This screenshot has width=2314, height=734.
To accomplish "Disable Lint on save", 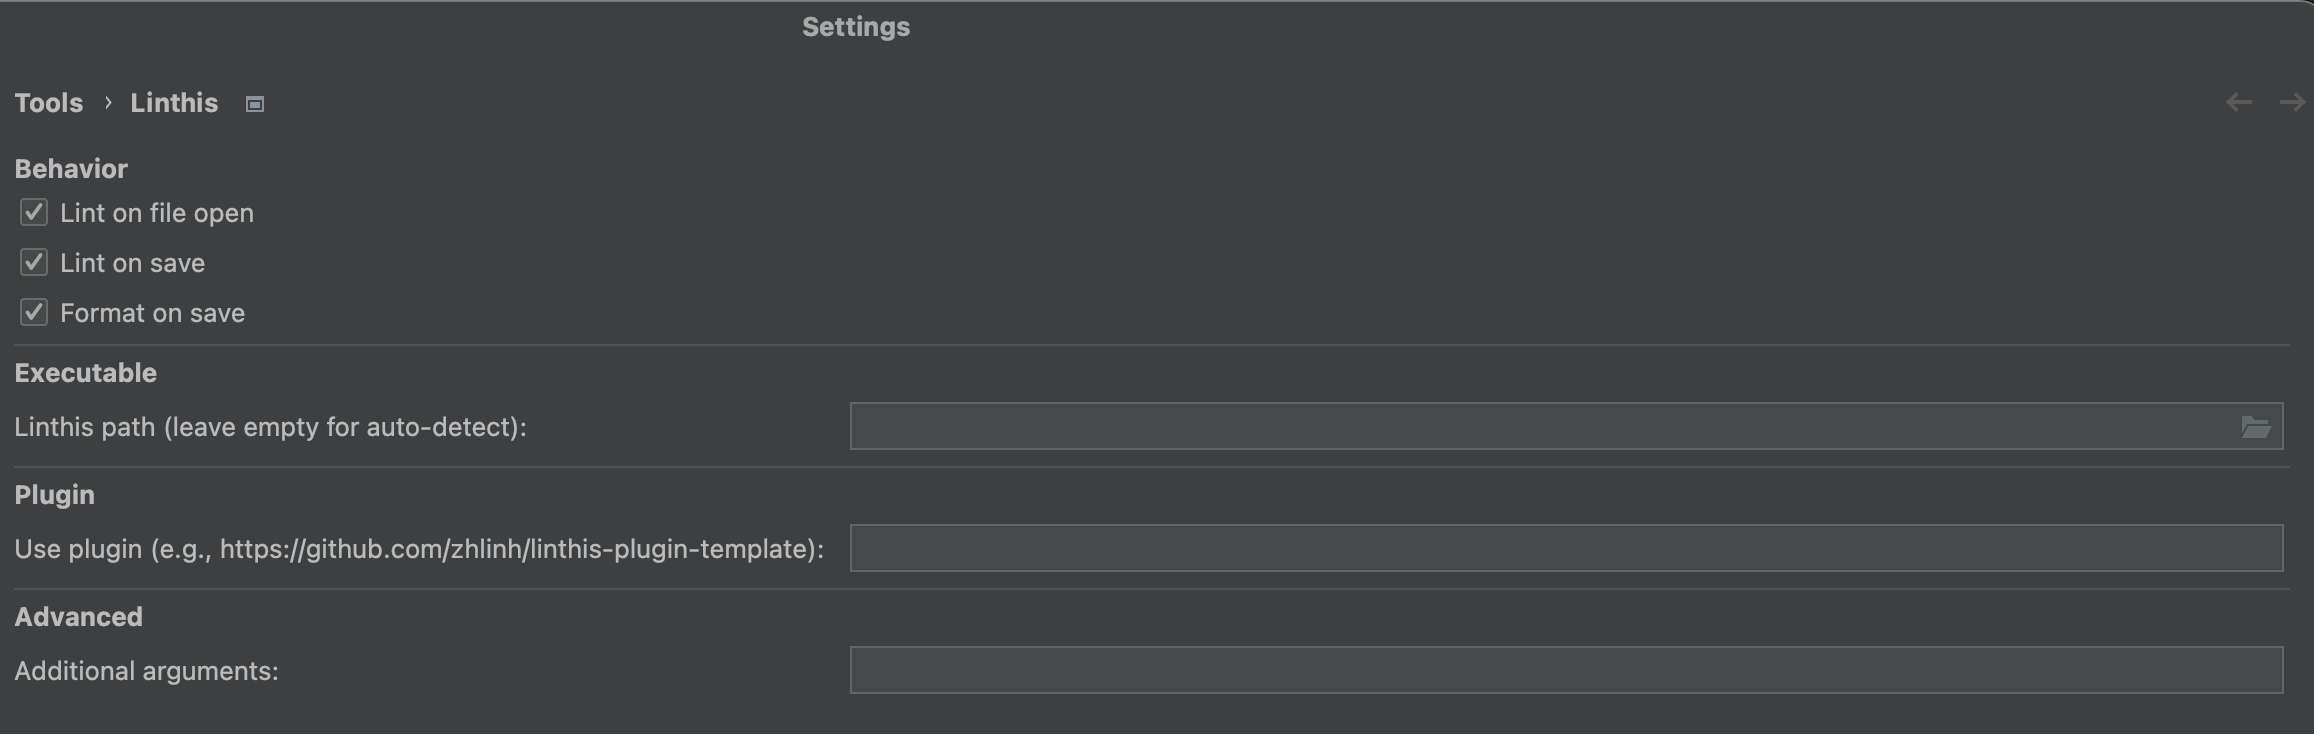I will pos(32,262).
